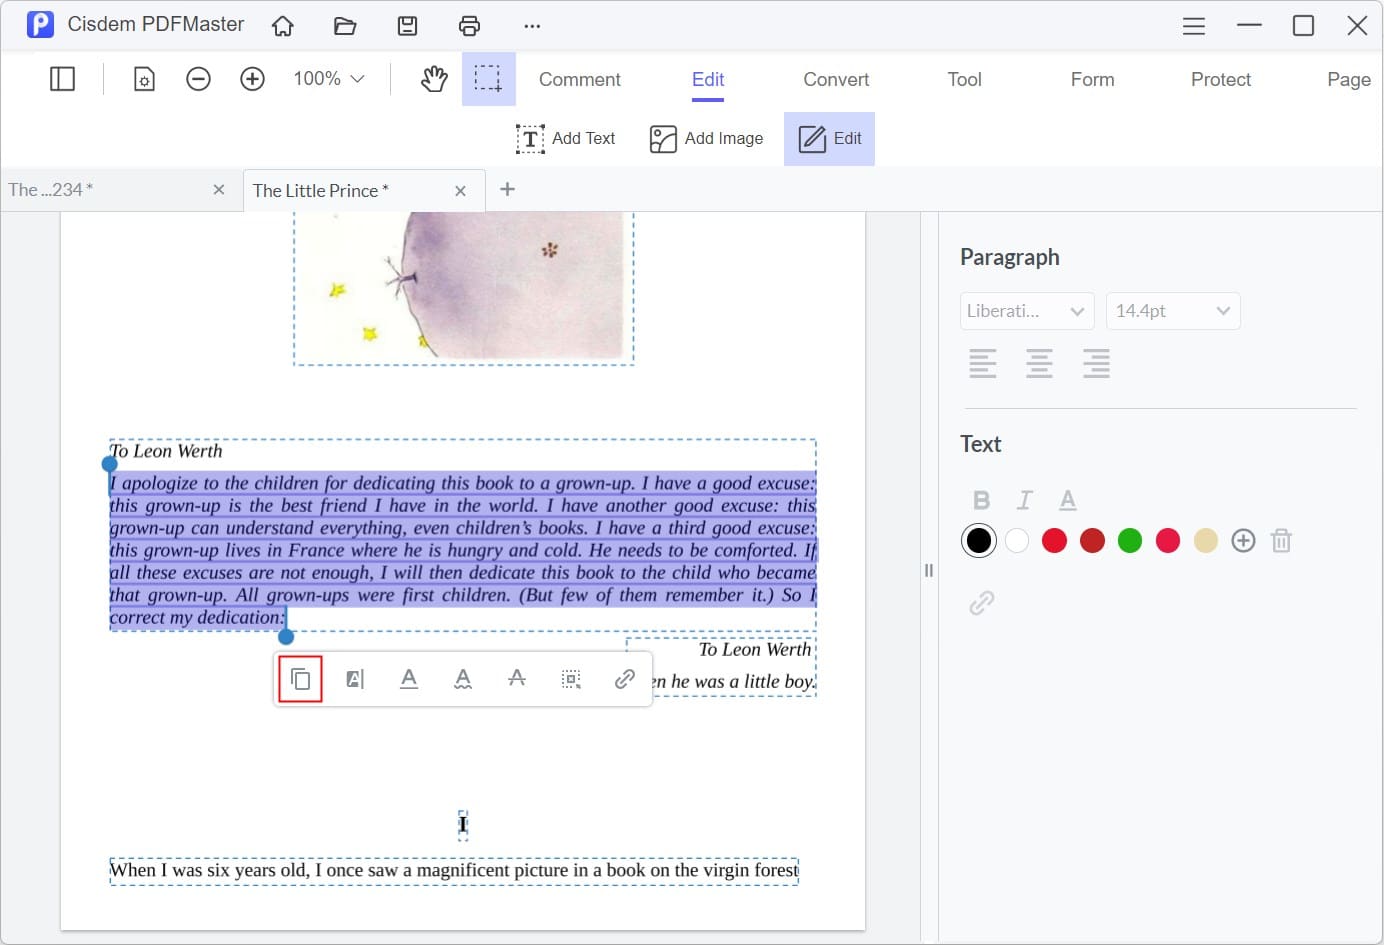Select the black color swatch

tap(979, 541)
